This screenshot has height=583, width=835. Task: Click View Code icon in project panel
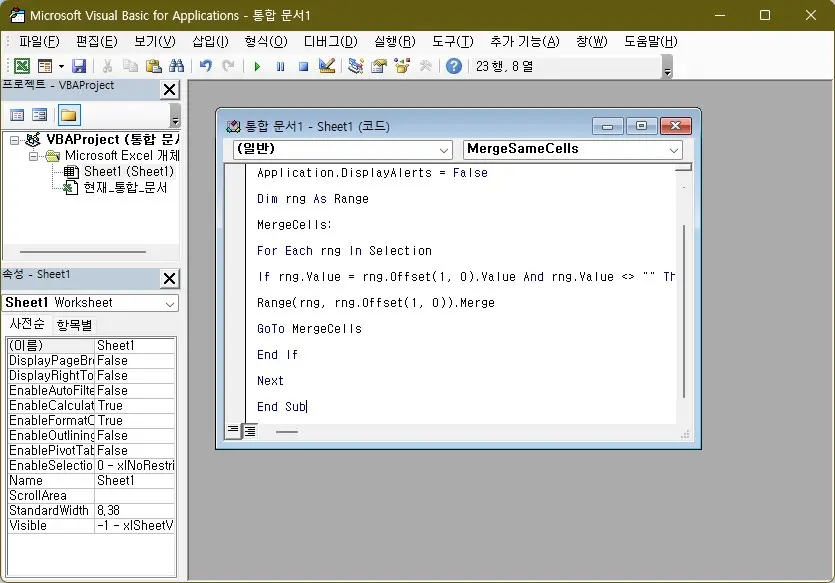[17, 115]
